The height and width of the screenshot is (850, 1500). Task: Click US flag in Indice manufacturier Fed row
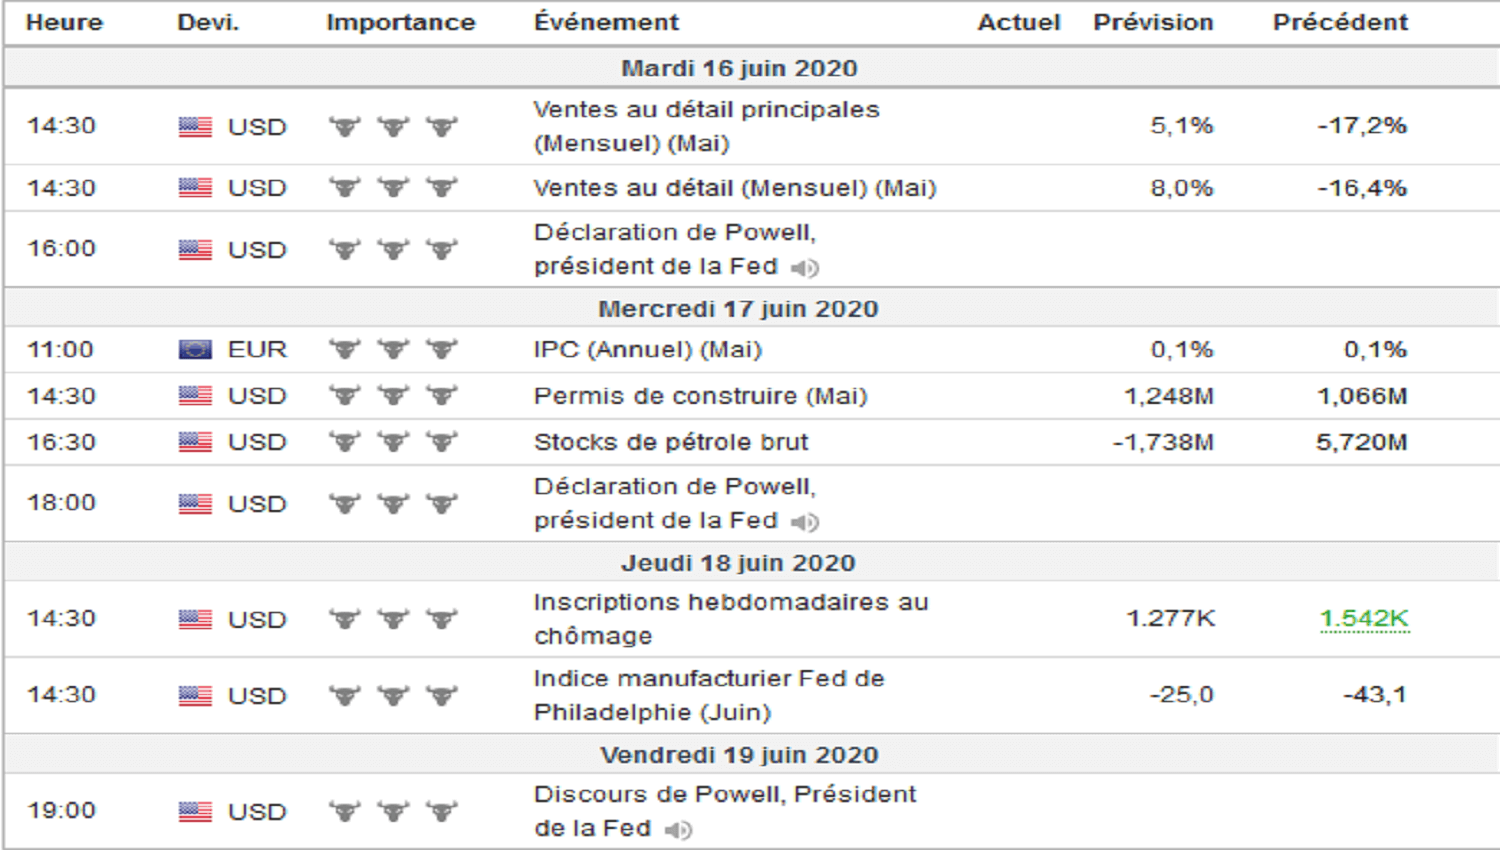click(195, 696)
